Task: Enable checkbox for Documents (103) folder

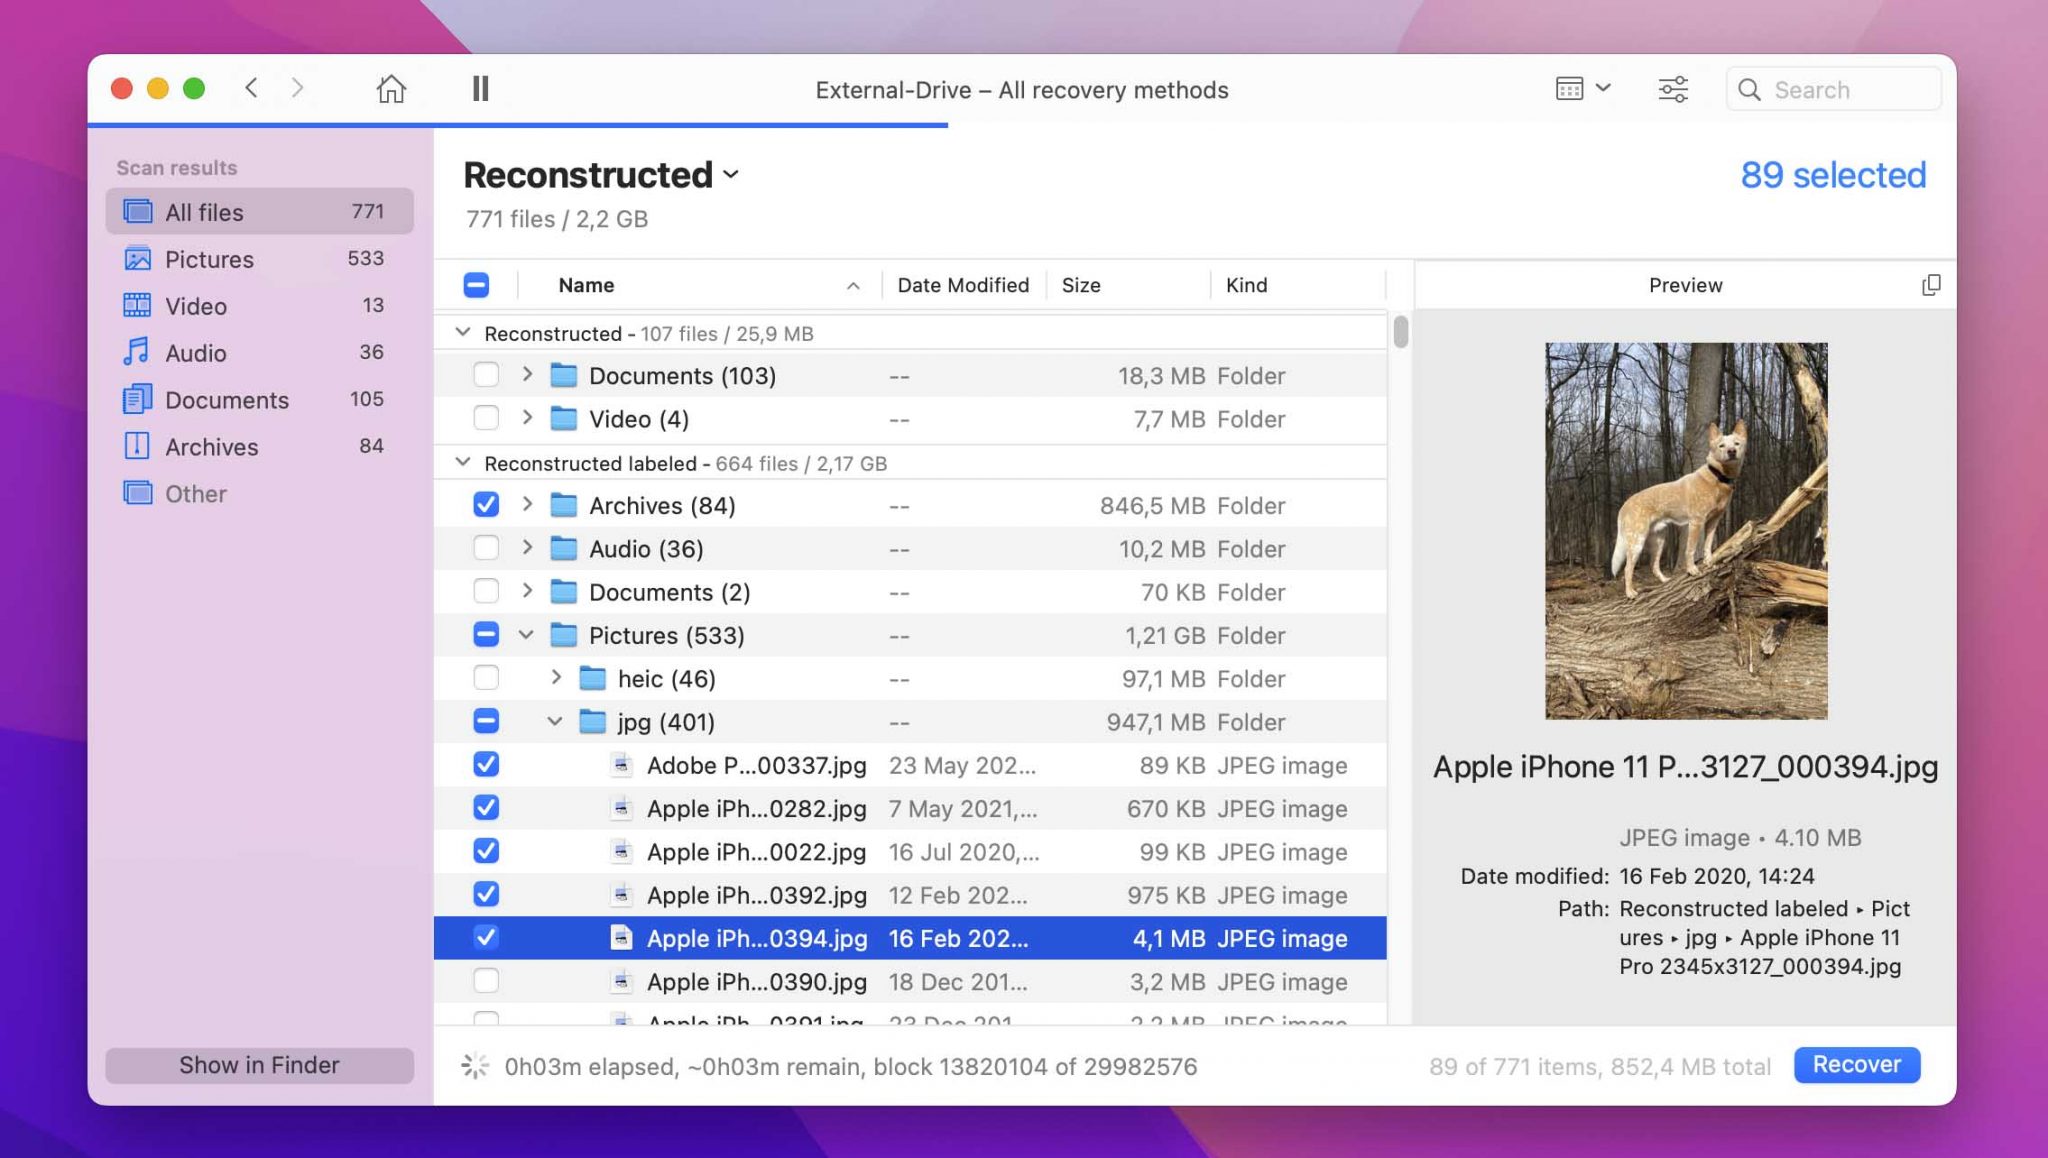Action: pos(487,376)
